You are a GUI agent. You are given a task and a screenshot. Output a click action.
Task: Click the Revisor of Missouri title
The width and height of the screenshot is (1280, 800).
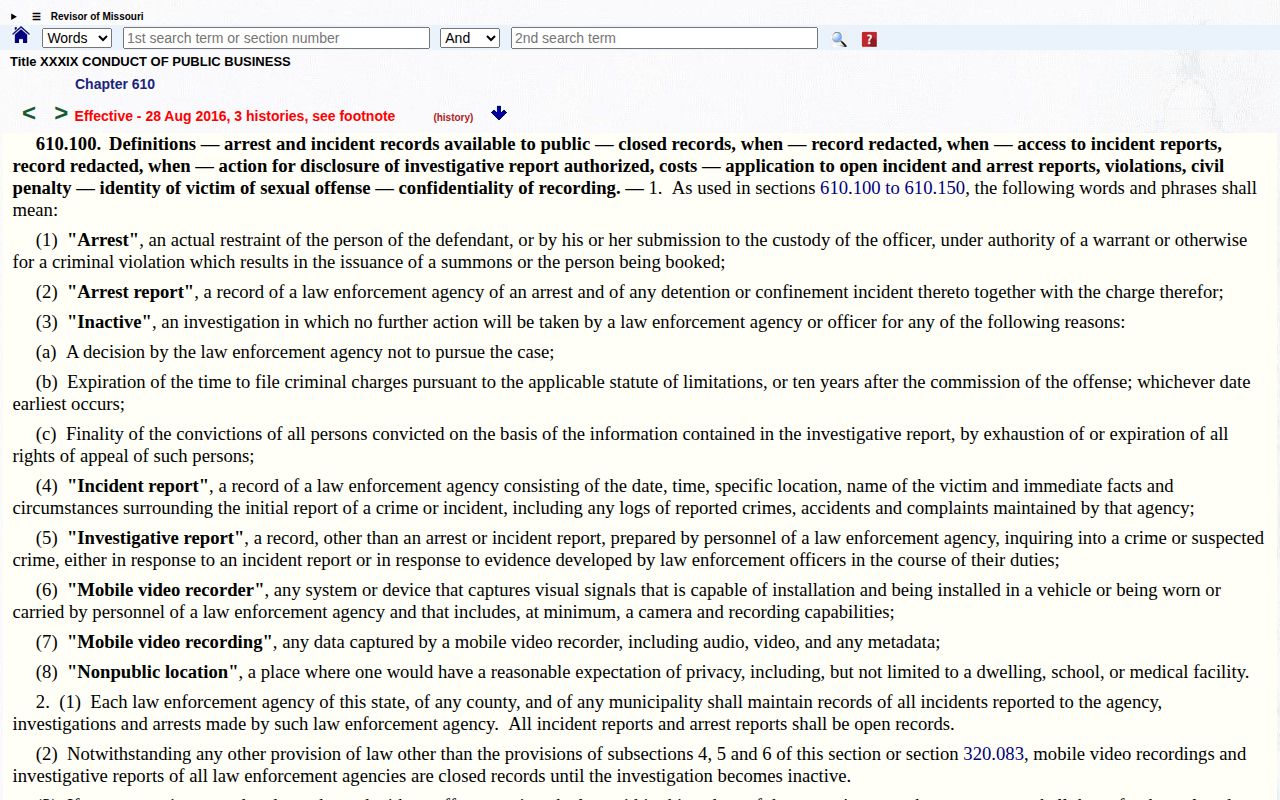(x=97, y=16)
